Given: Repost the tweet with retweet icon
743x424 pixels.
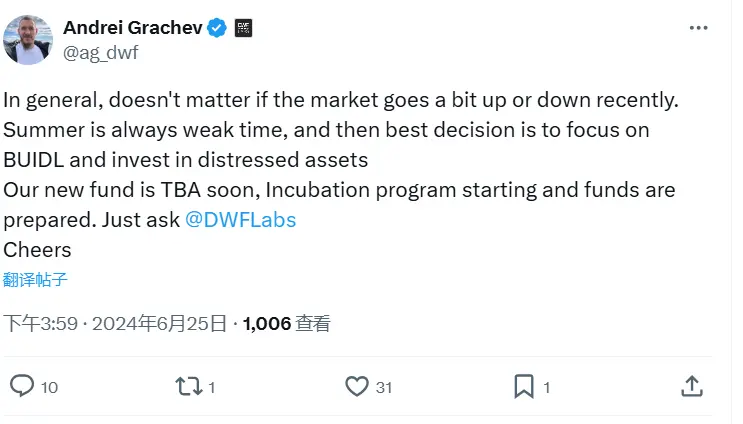Looking at the screenshot, I should click(189, 386).
